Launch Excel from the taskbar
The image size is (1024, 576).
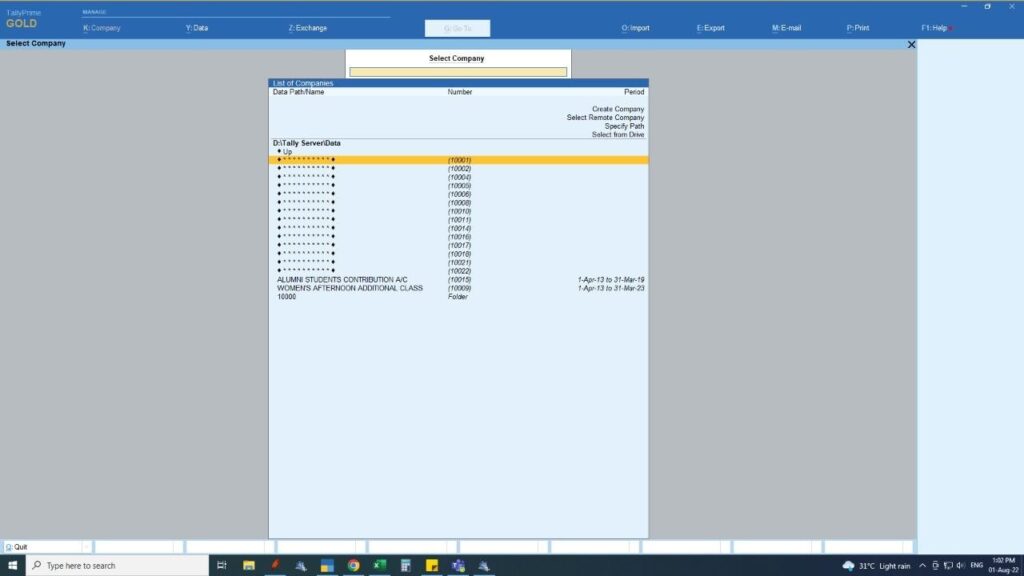click(380, 565)
